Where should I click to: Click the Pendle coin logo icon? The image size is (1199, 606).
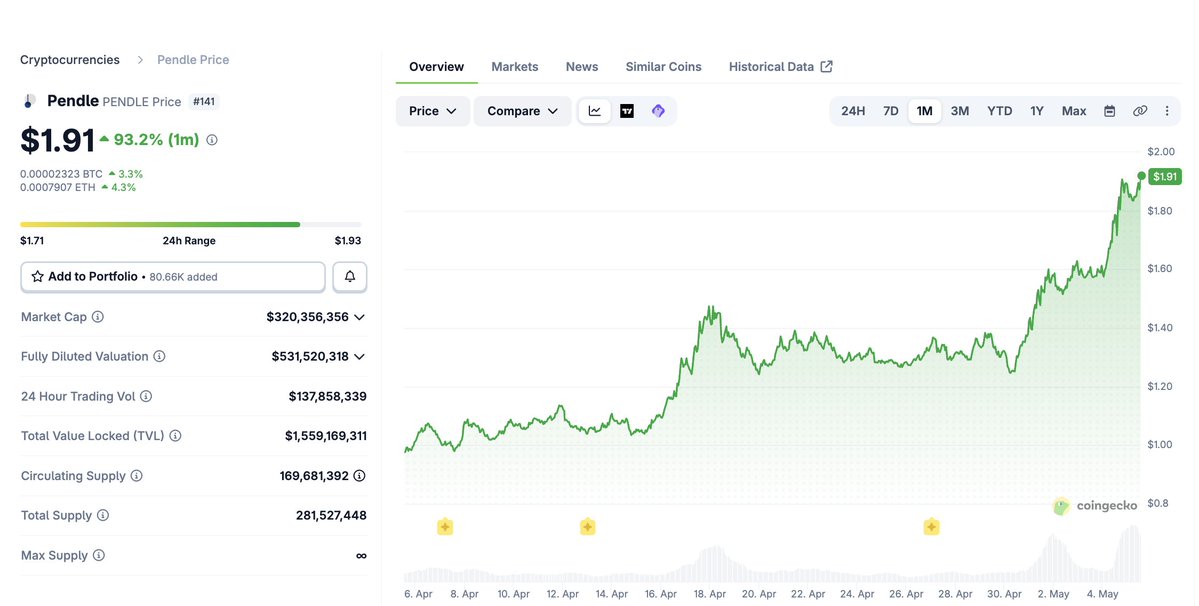30,101
